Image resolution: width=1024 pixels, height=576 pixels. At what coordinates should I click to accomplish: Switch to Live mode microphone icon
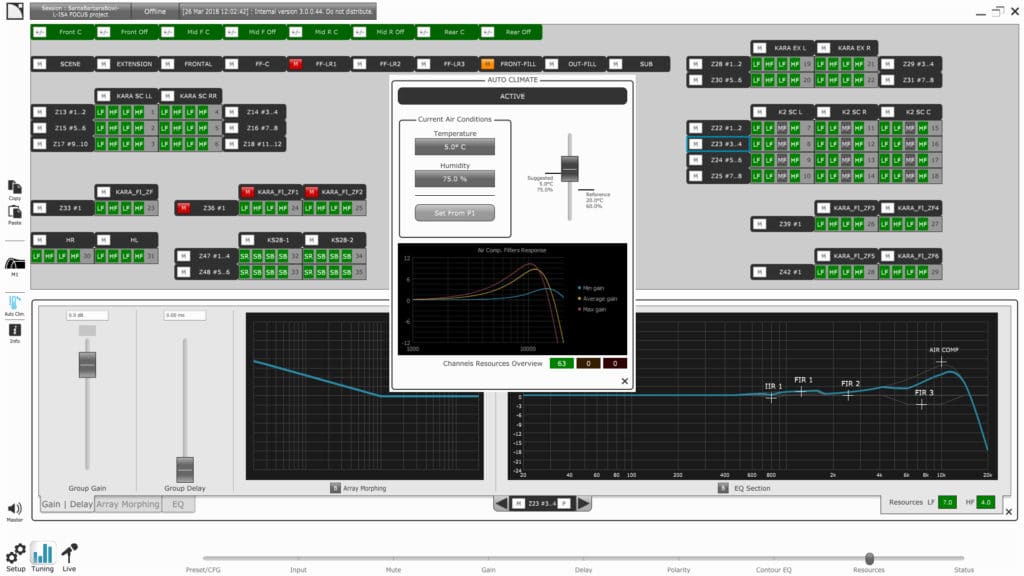point(70,553)
